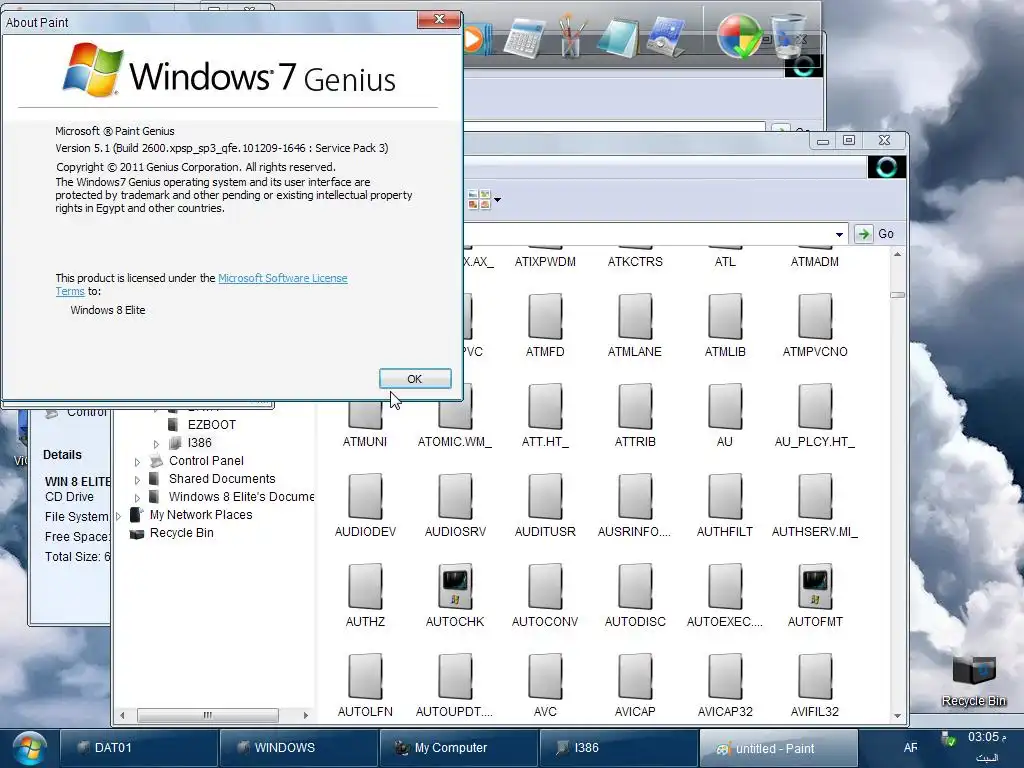The height and width of the screenshot is (768, 1024).
Task: Open the Recycle Bin icon in the top dock
Action: point(789,37)
